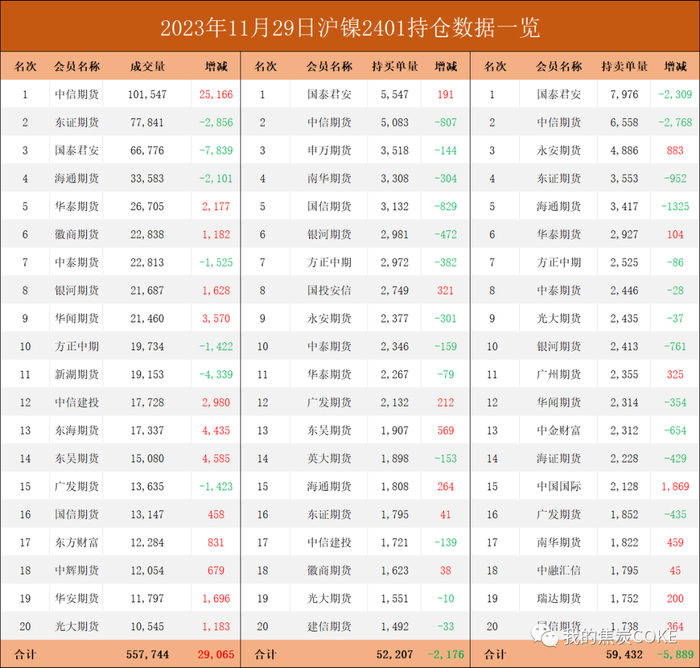700x668 pixels.
Task: Select the '持卖单量' column header
Action: (624, 67)
